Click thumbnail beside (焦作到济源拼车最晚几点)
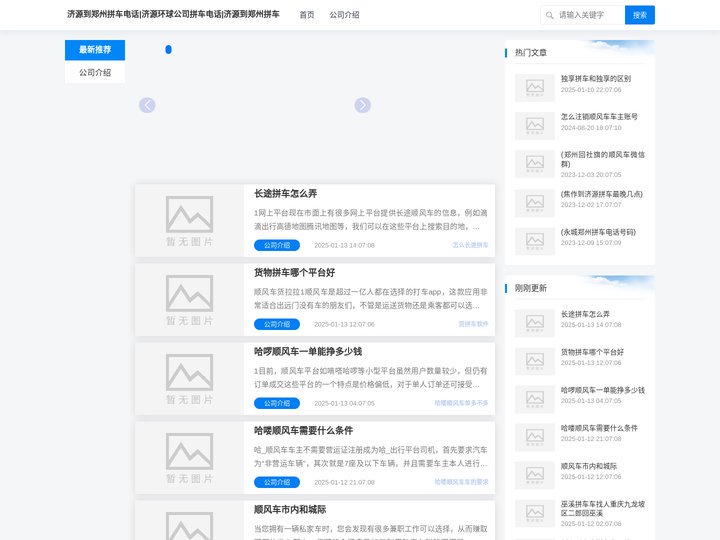Image resolution: width=720 pixels, height=540 pixels. pos(534,203)
